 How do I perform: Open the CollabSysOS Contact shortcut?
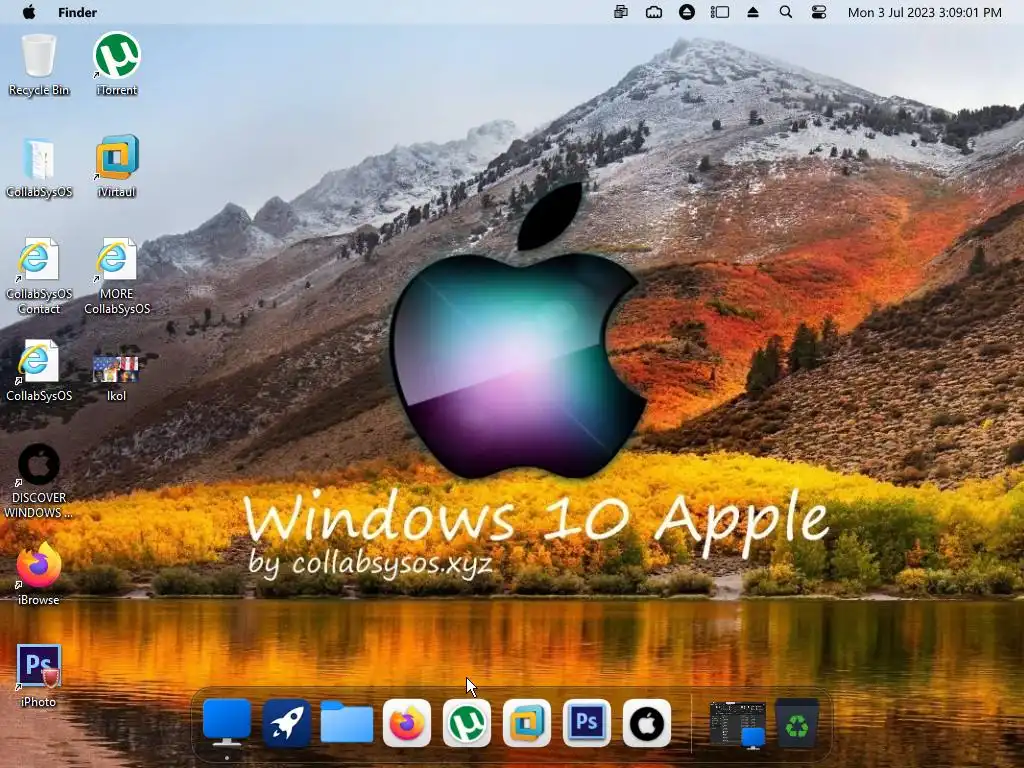point(39,276)
